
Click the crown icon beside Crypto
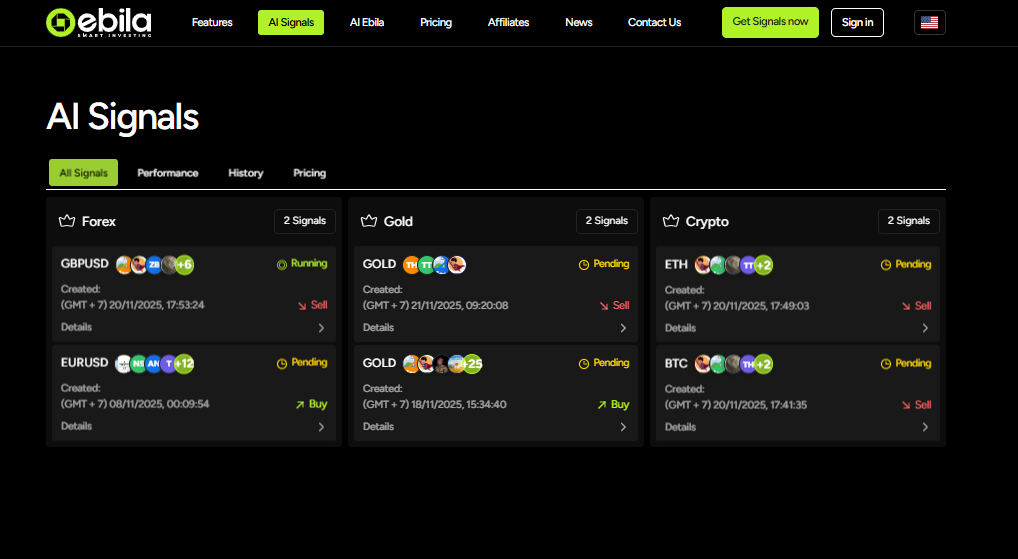[670, 221]
